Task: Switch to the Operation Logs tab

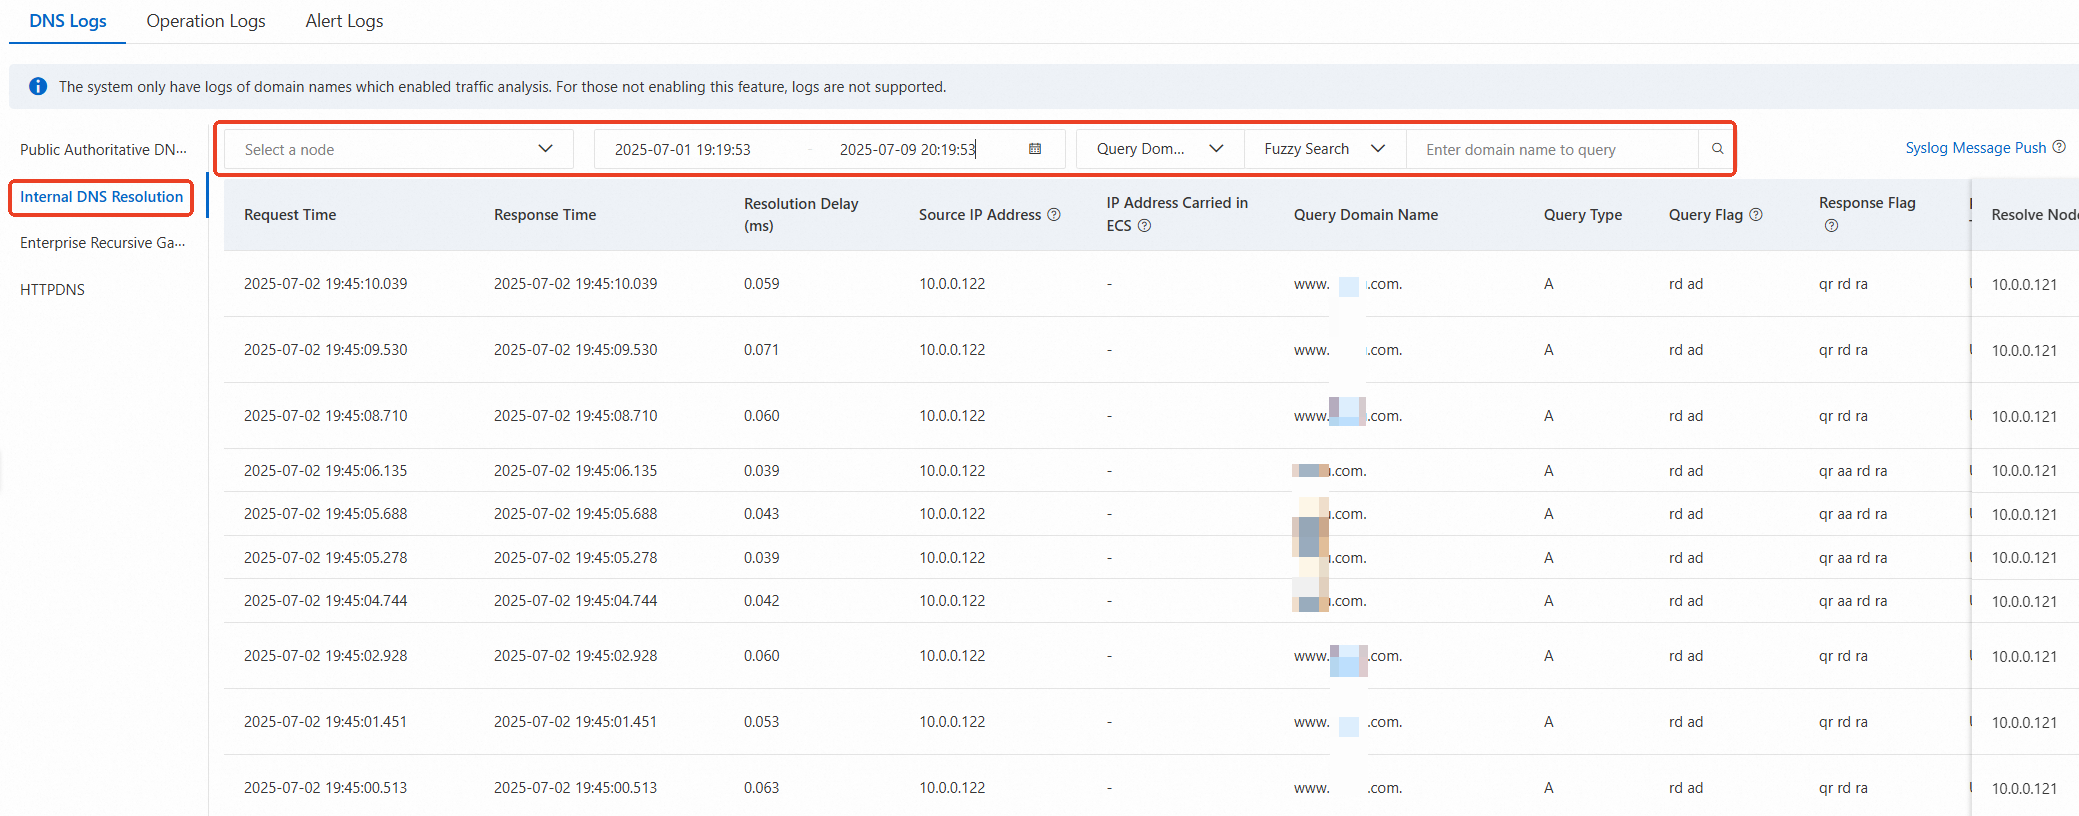Action: point(206,21)
